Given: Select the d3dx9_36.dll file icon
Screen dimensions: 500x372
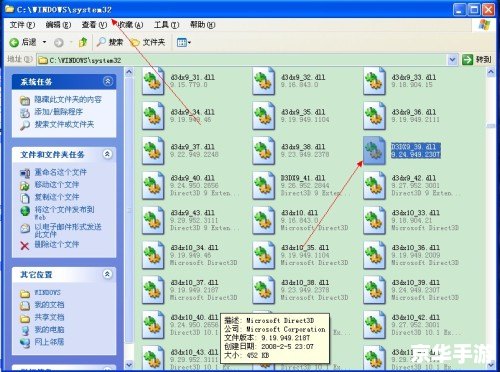Looking at the screenshot, I should click(374, 116).
